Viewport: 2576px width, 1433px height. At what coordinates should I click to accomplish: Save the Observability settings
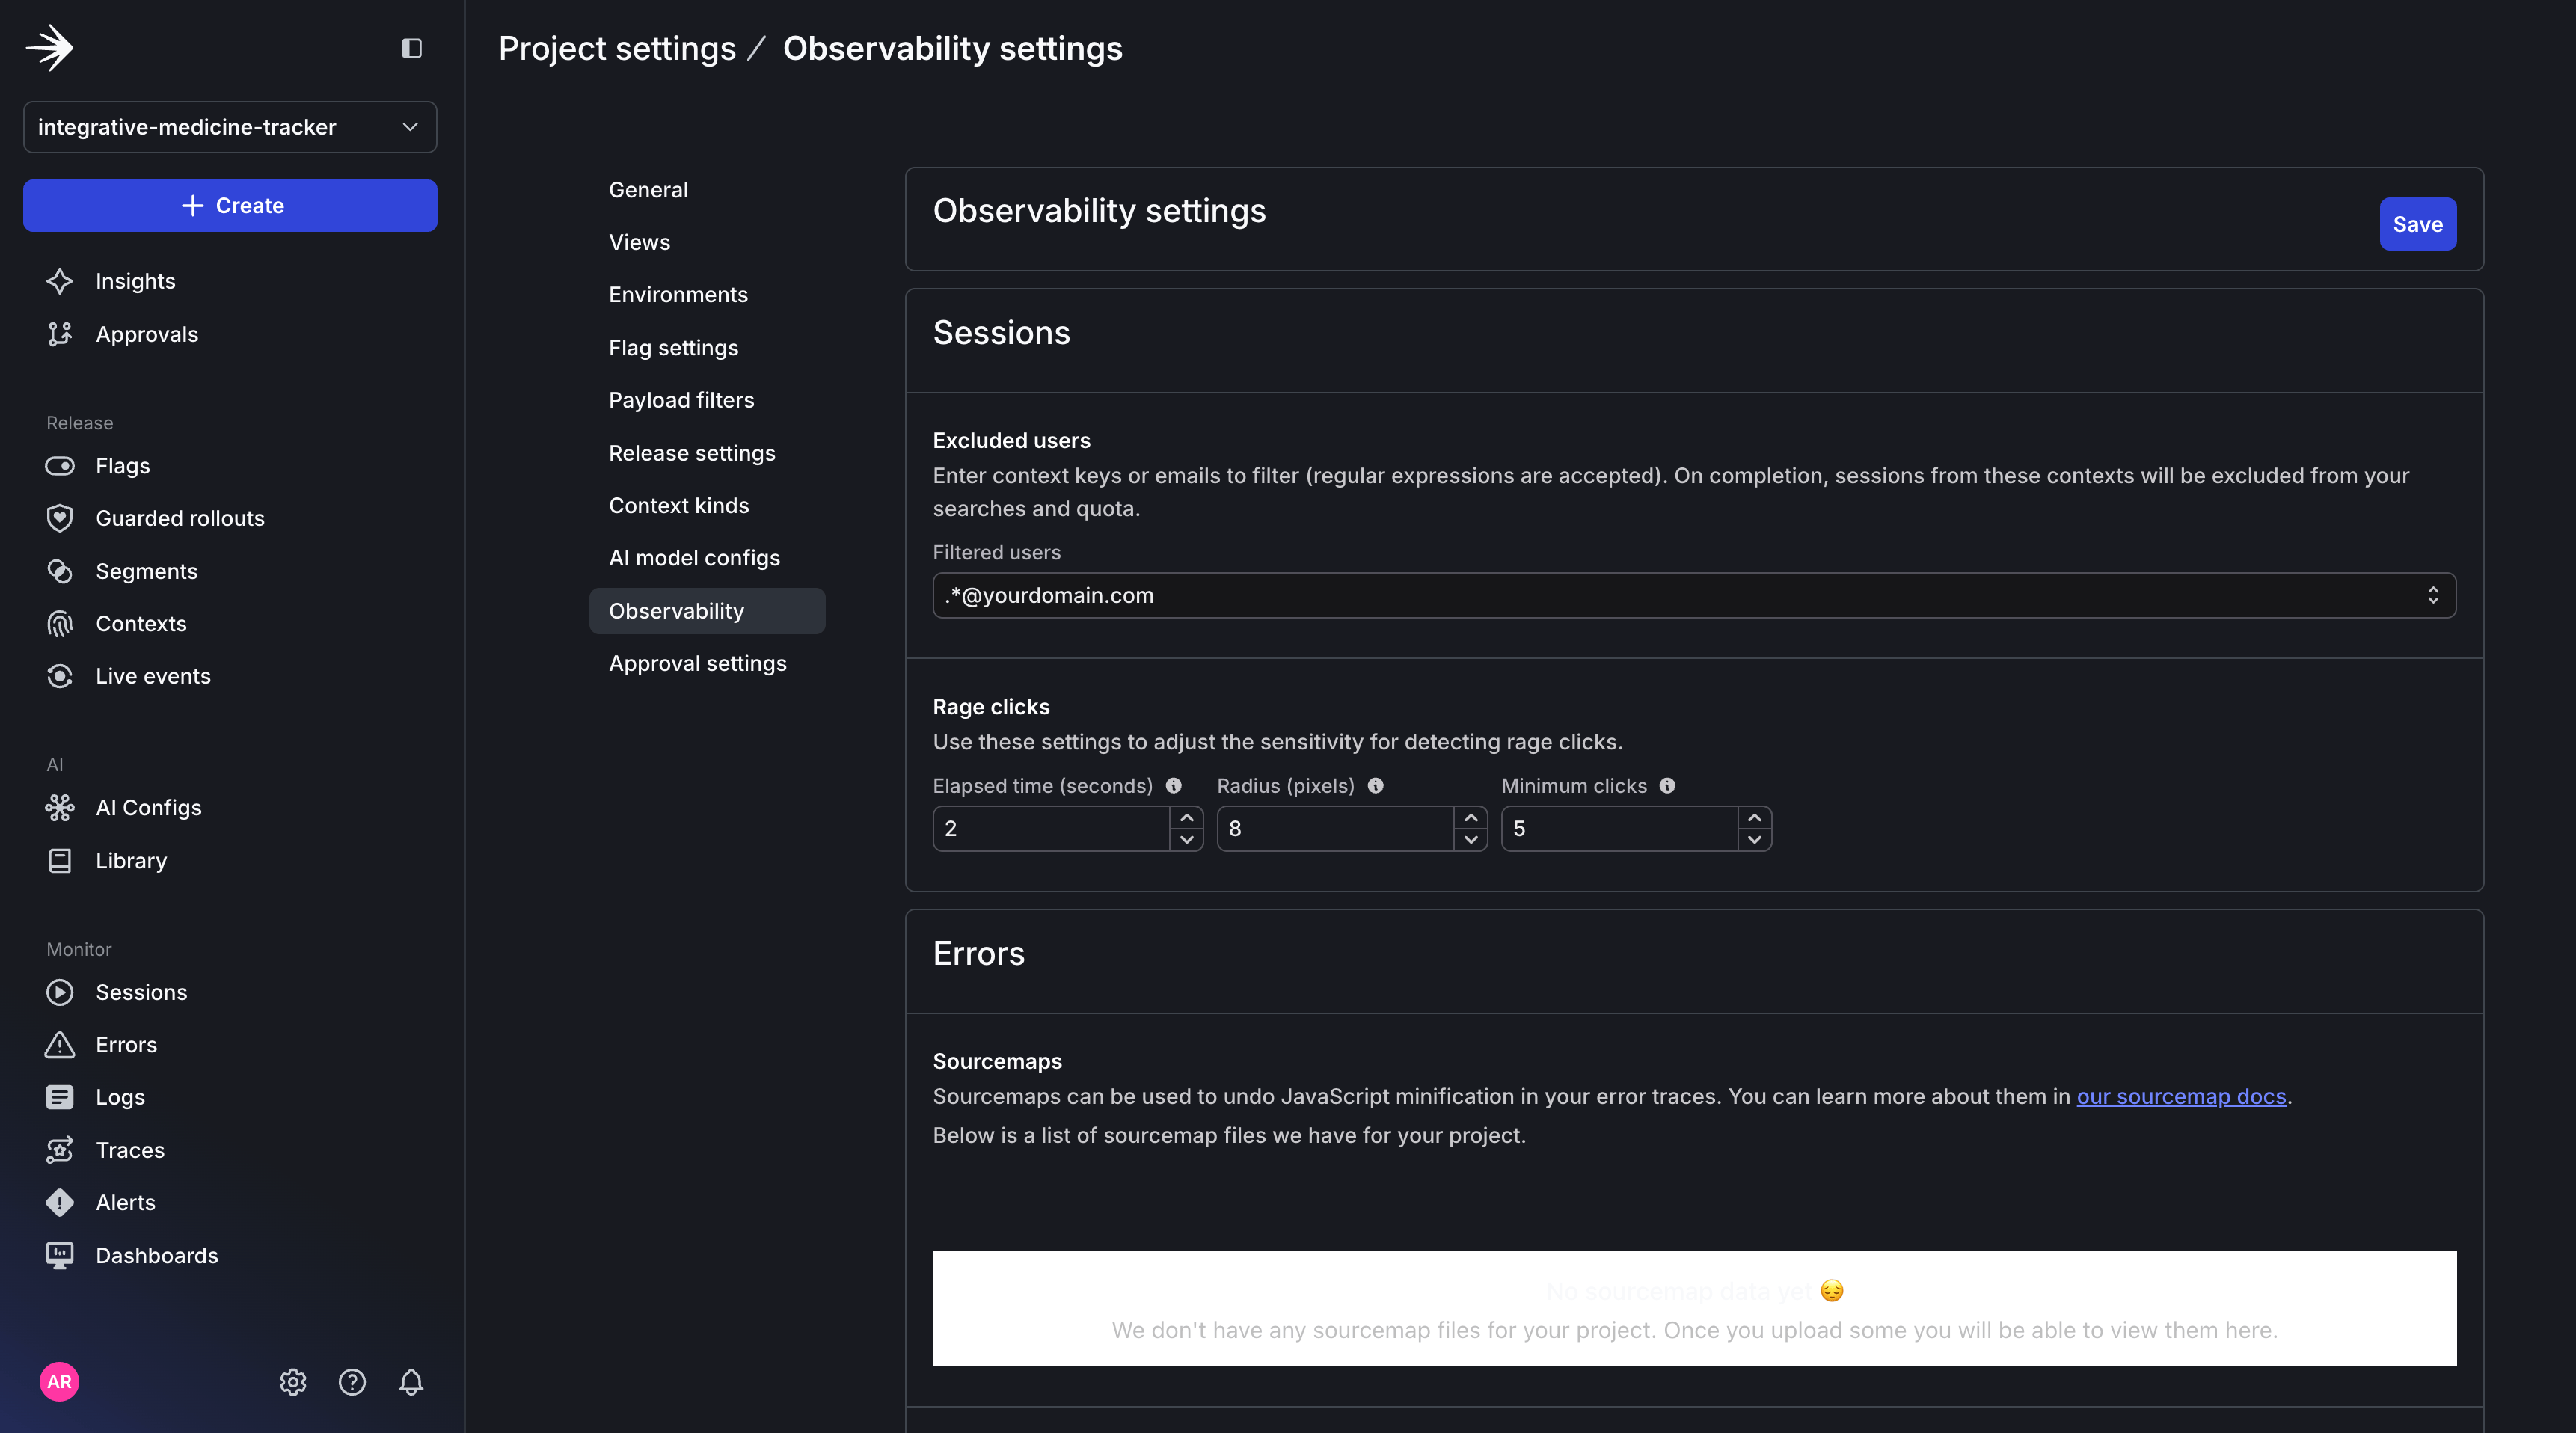2418,224
